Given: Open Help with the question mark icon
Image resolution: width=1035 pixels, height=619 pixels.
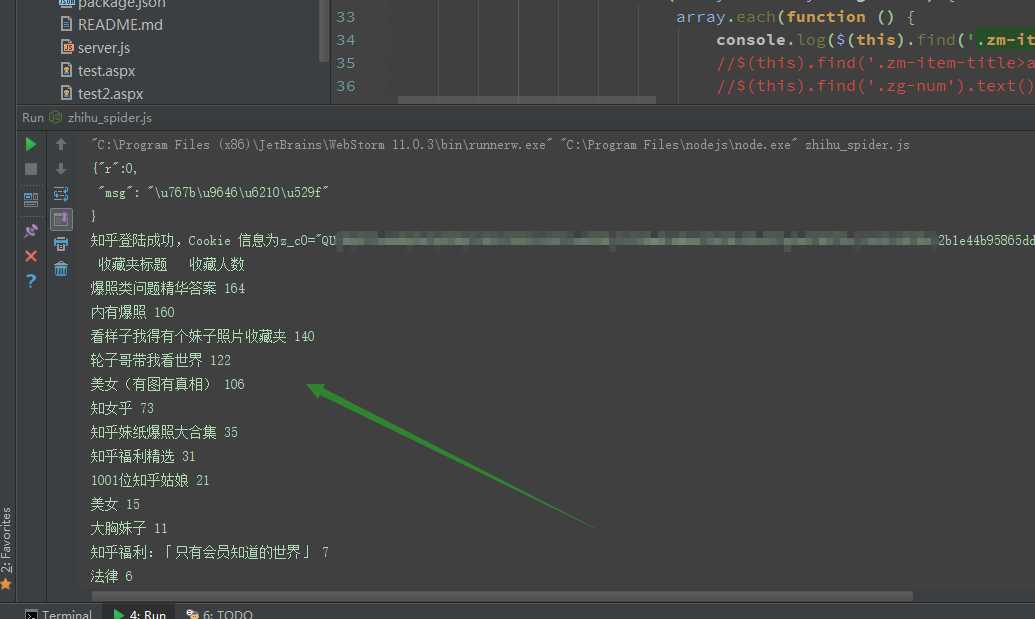Looking at the screenshot, I should [30, 281].
